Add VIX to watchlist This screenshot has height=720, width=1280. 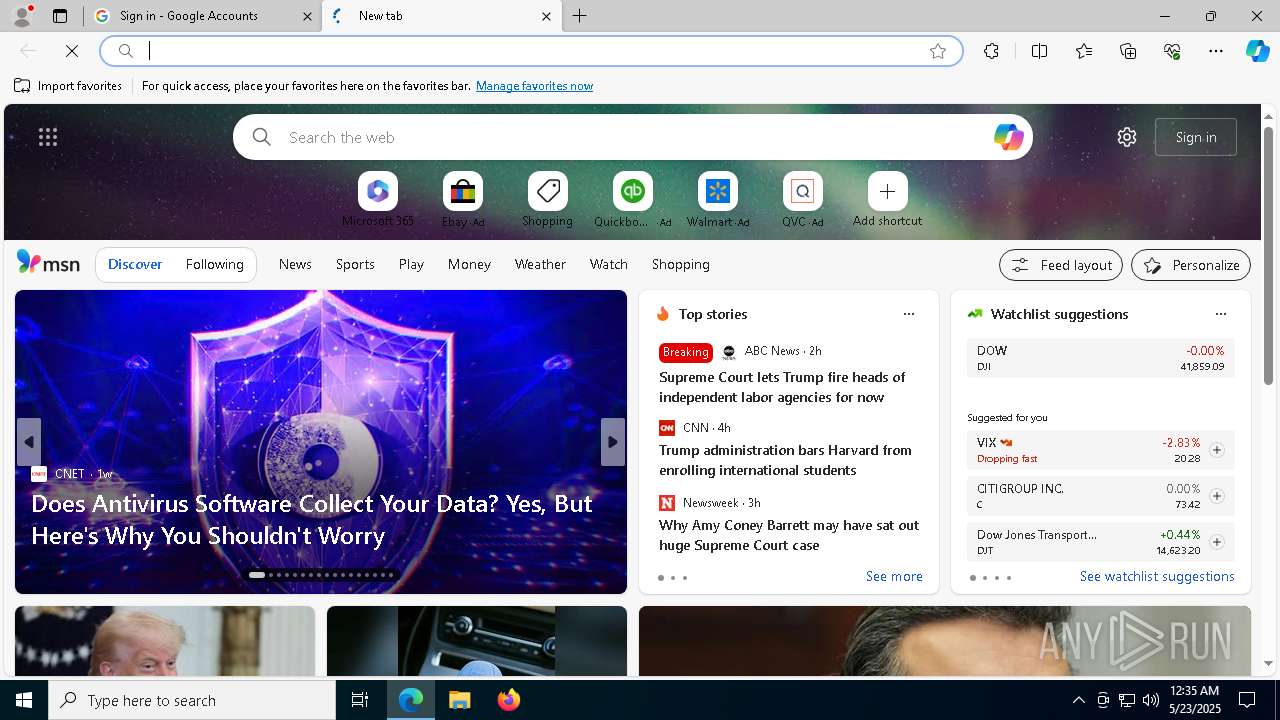pos(1216,450)
